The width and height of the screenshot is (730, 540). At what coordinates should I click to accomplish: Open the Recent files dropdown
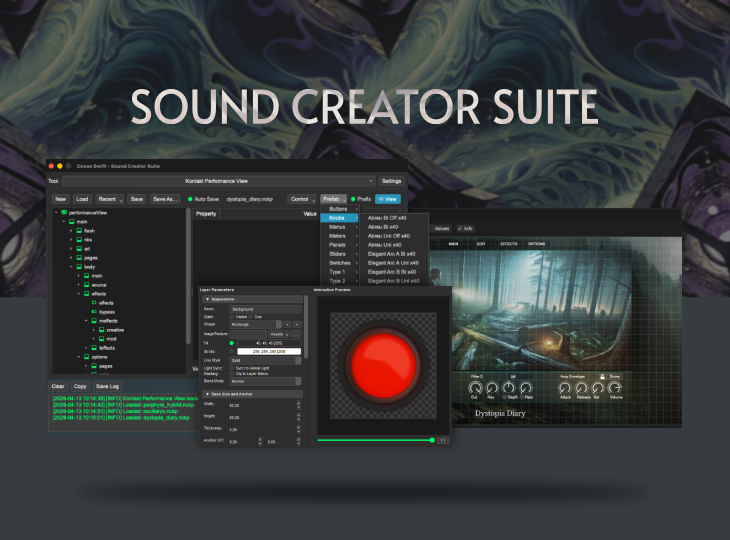pyautogui.click(x=109, y=199)
